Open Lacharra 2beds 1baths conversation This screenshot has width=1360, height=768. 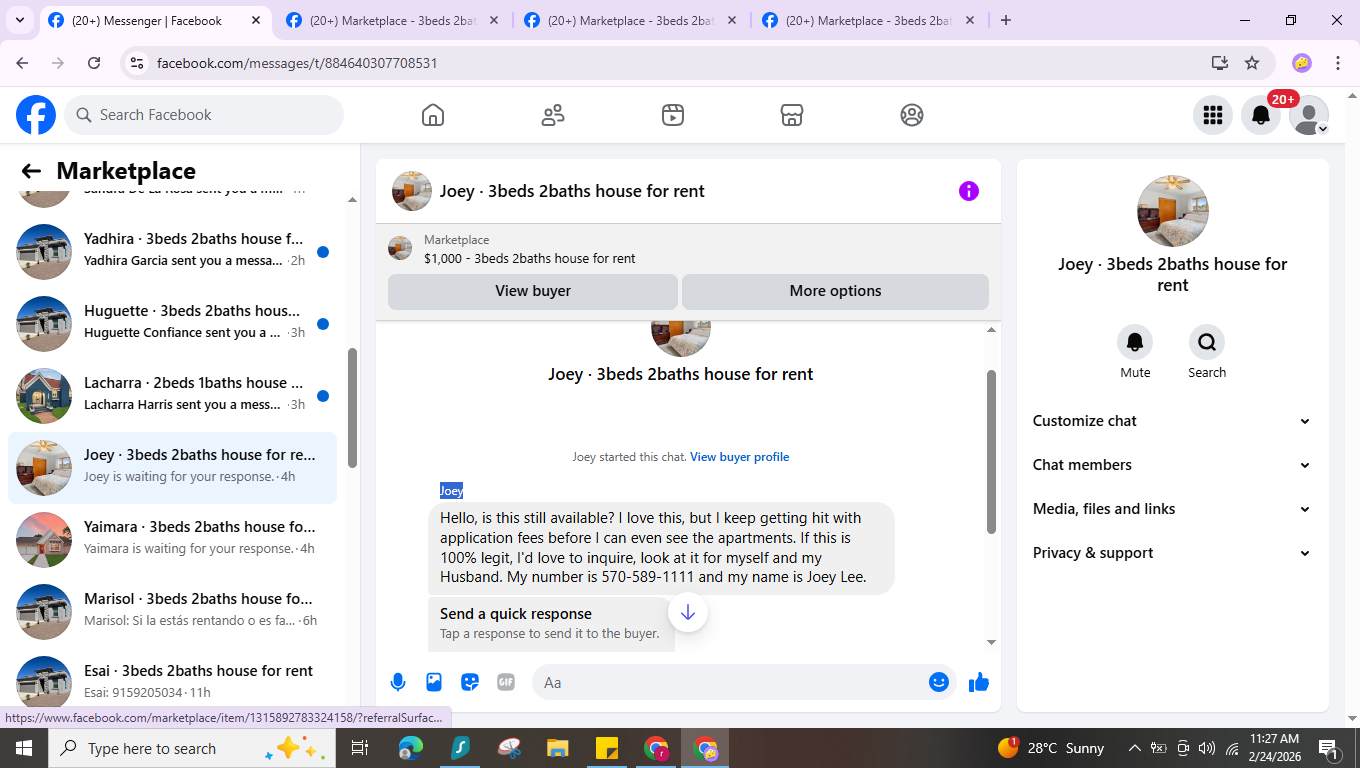(172, 396)
